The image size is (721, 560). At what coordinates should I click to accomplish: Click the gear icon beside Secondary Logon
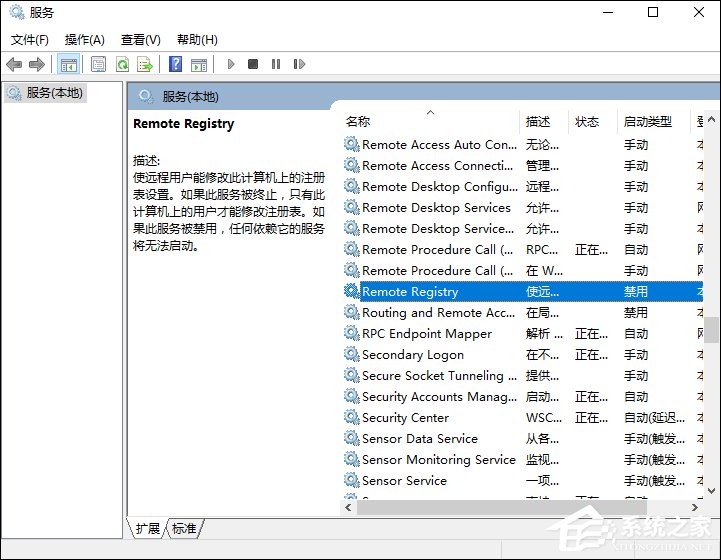(x=352, y=354)
